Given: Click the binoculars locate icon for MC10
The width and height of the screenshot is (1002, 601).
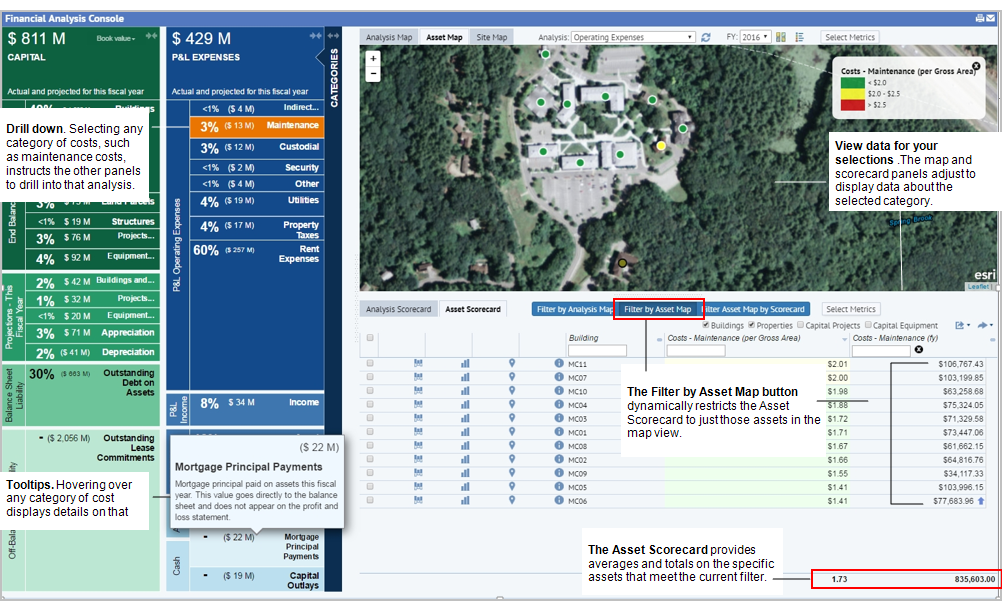Looking at the screenshot, I should click(417, 389).
